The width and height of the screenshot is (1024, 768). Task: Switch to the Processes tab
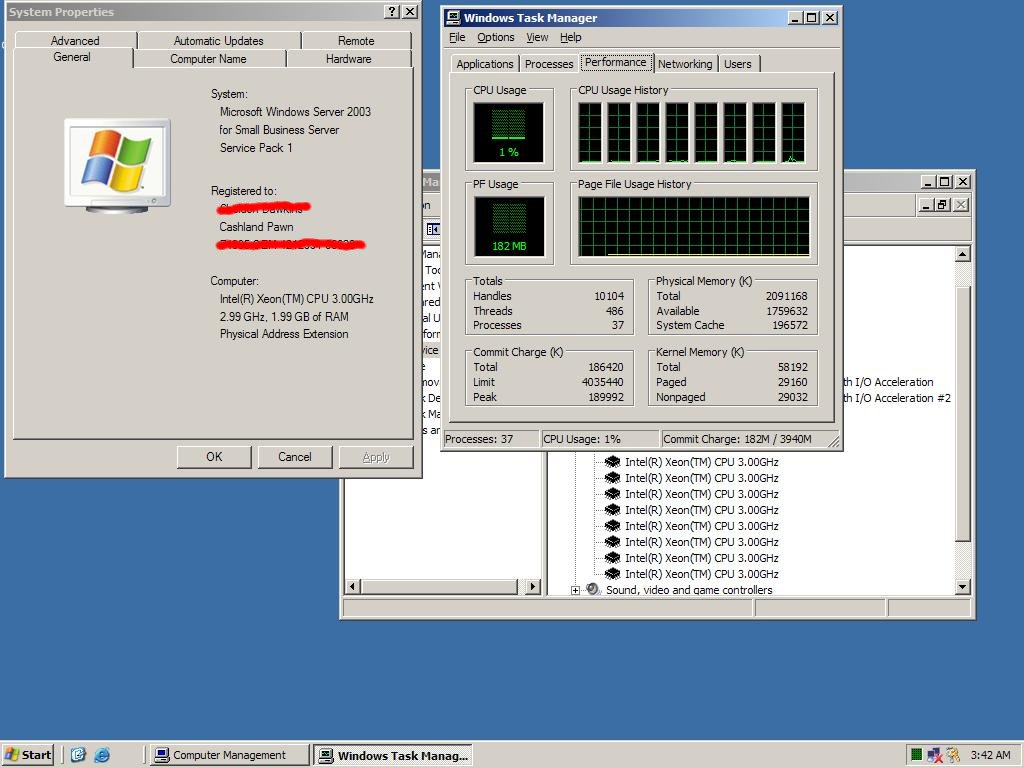(x=549, y=64)
